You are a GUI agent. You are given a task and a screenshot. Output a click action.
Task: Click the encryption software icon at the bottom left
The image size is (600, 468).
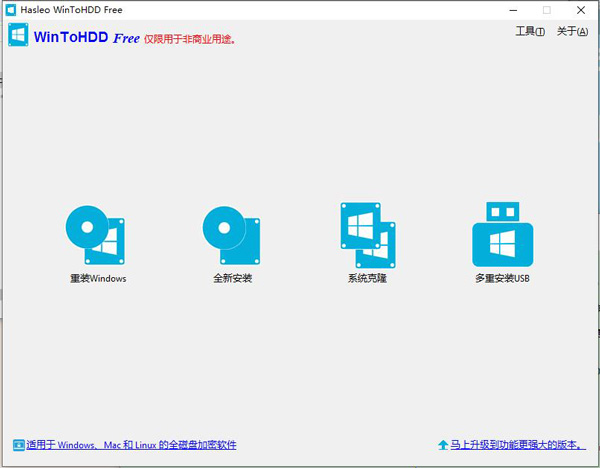[18, 445]
